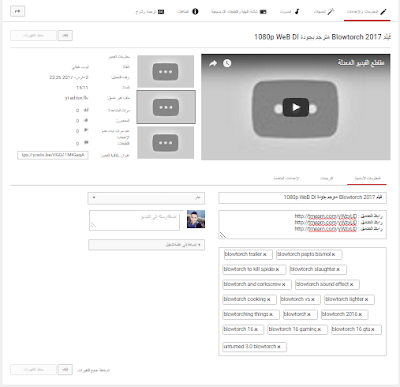Click the comments speech bubble icon
The image size is (400, 387).
point(86,143)
